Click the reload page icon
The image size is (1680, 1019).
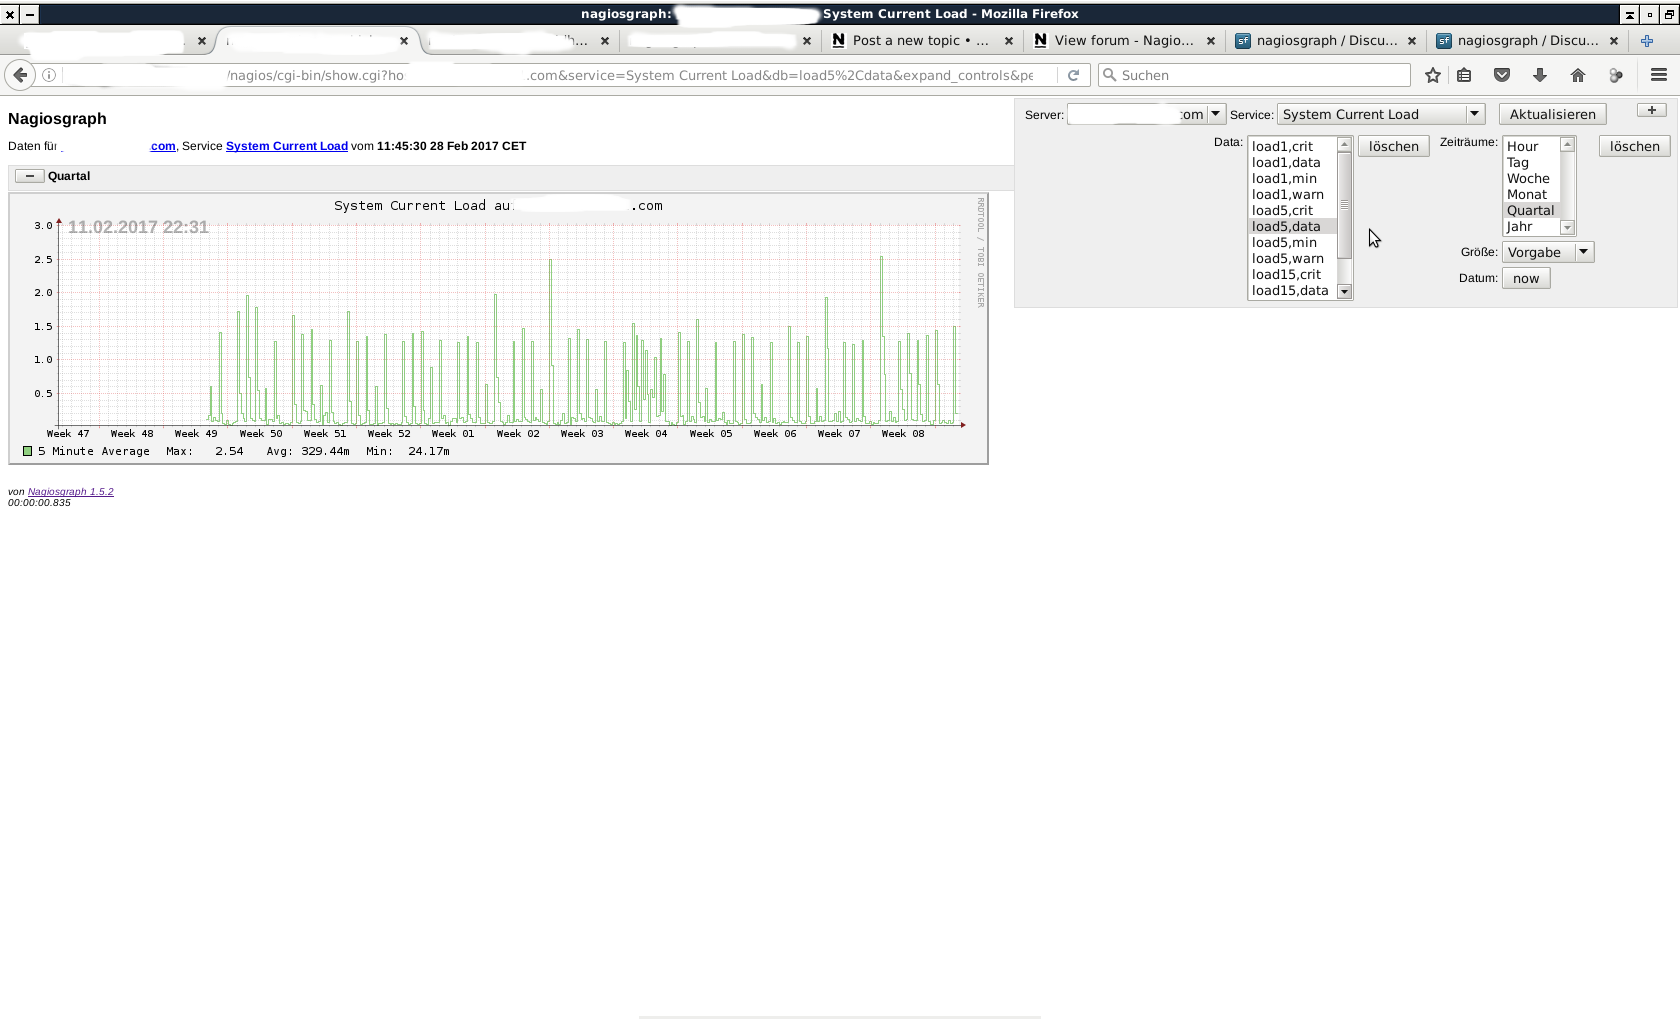click(1073, 75)
